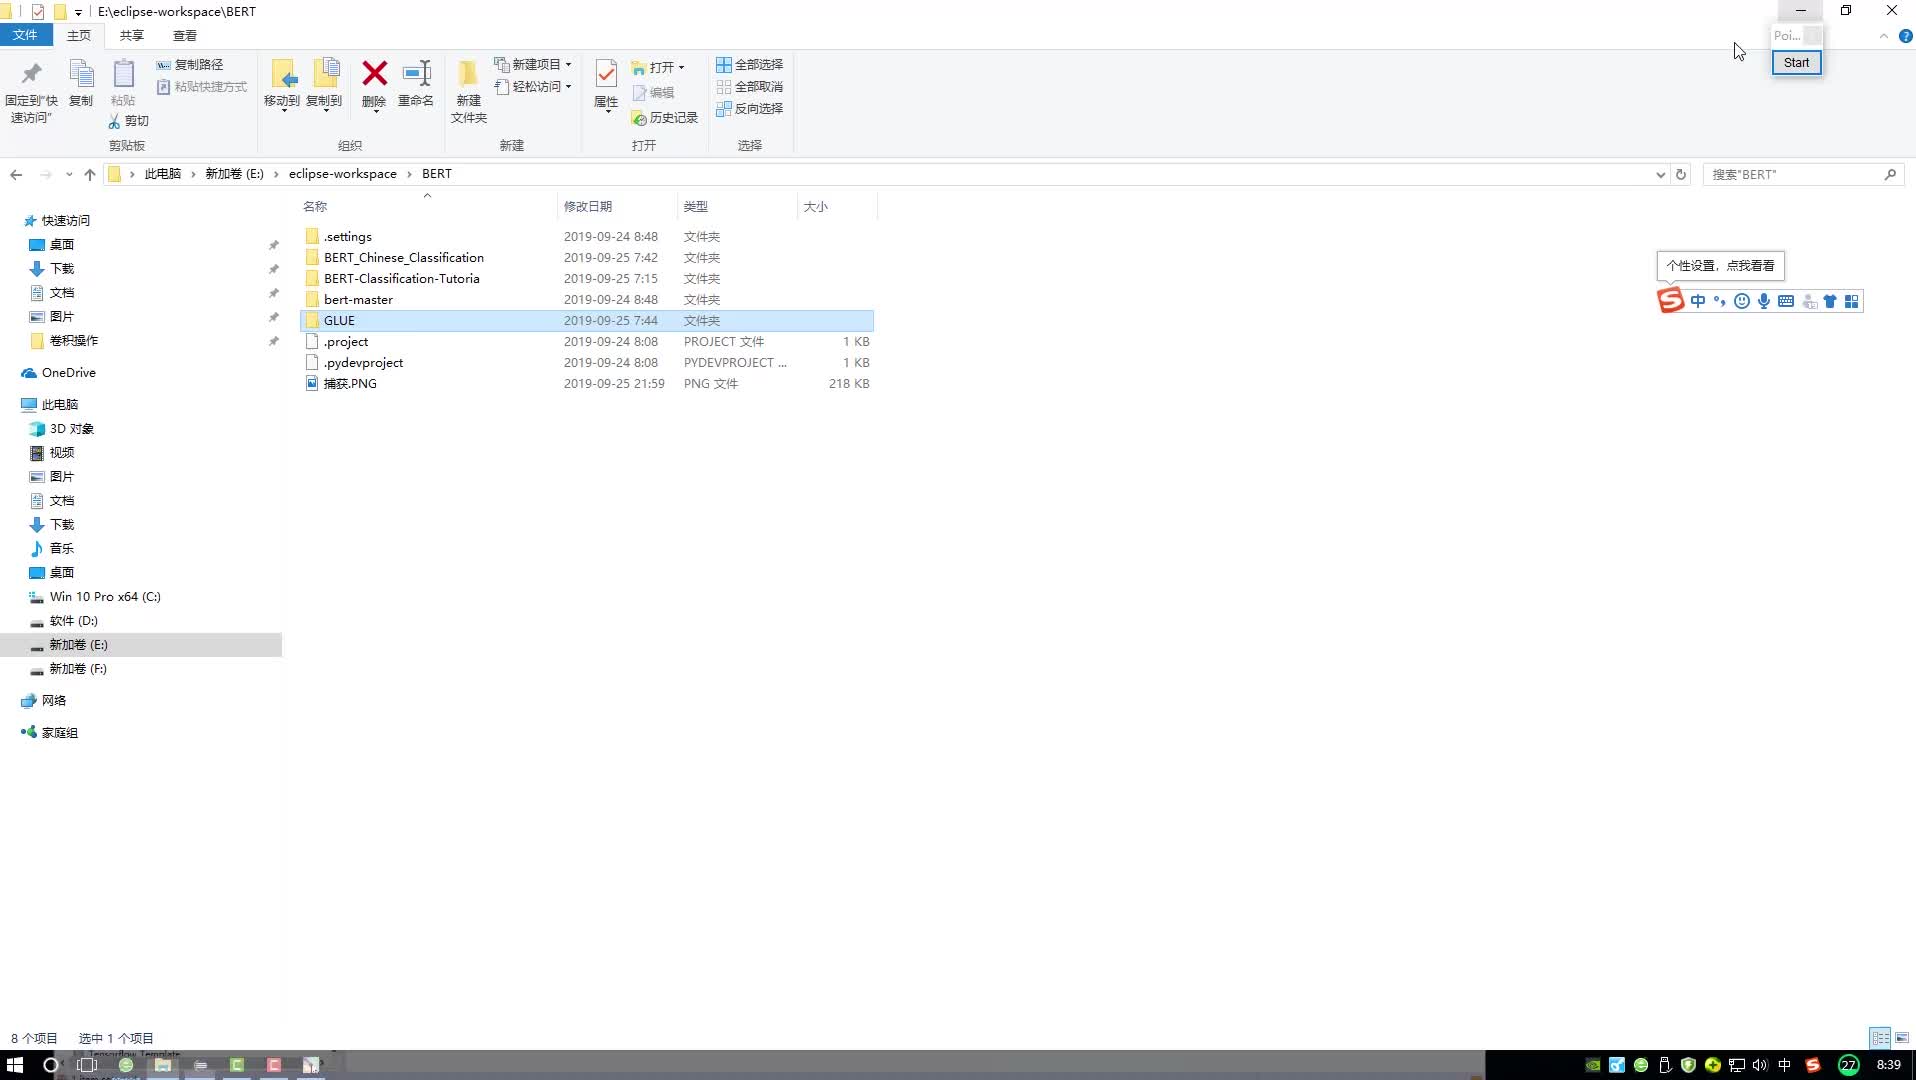Click the Copy (复制) ribbon icon
Viewport: 1916px width, 1080px height.
point(81,74)
